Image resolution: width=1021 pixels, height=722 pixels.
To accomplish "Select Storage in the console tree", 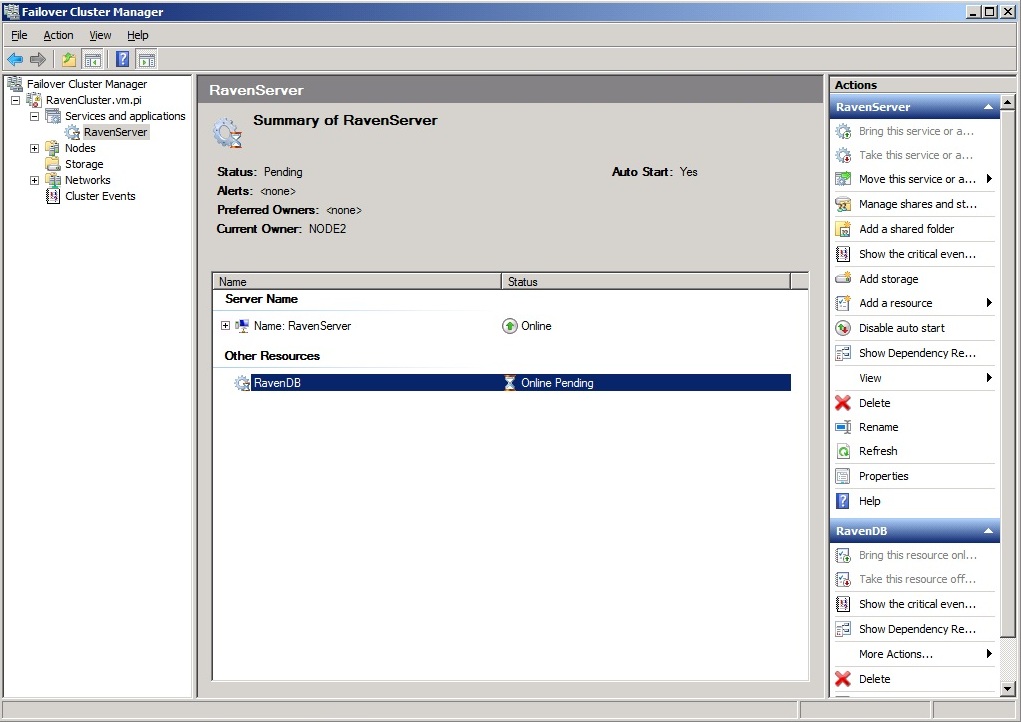I will point(84,164).
